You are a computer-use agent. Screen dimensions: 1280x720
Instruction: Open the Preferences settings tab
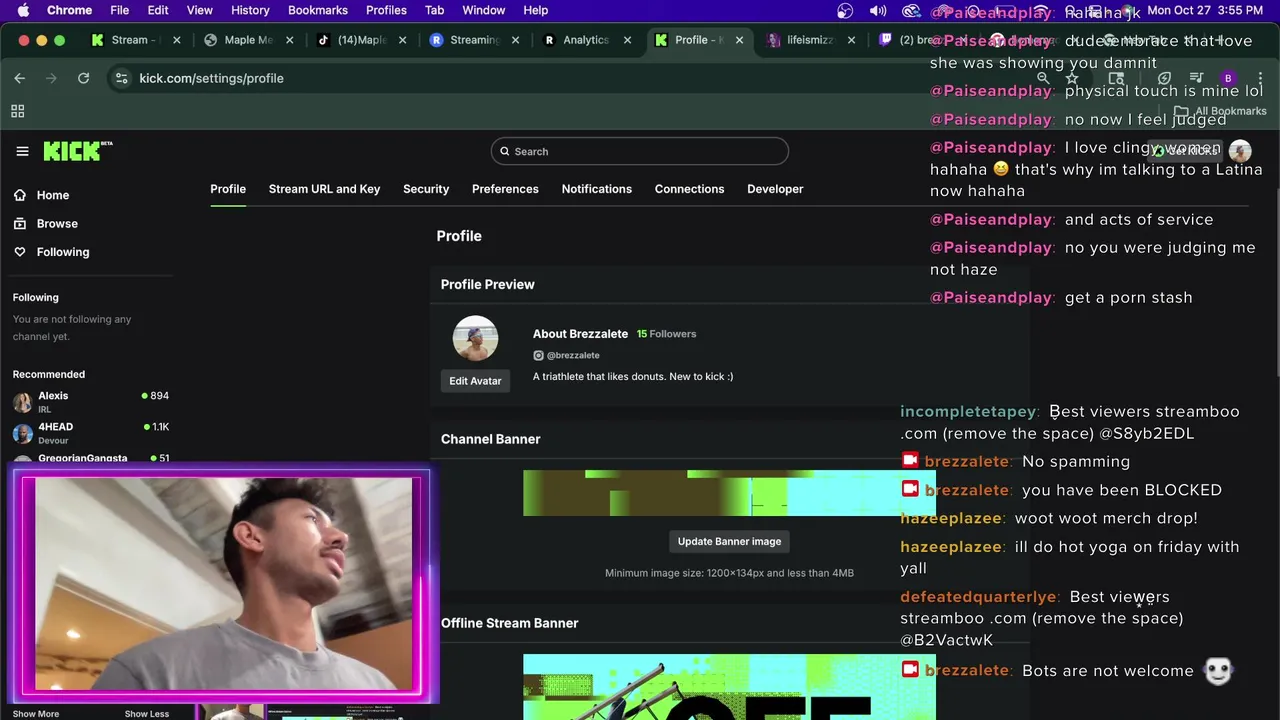(x=505, y=189)
